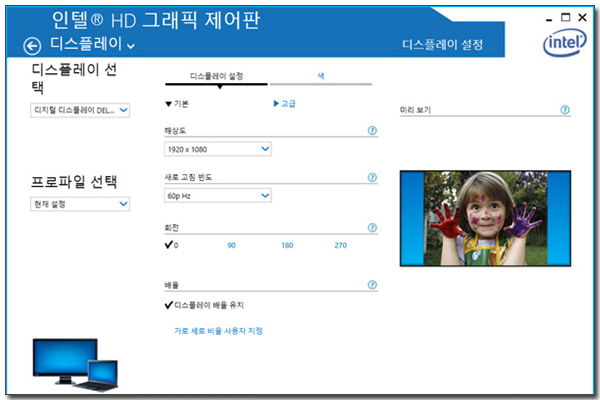The width and height of the screenshot is (600, 400).
Task: Click the 인텔 HD 그래픽 제어판 title
Action: pos(156,20)
